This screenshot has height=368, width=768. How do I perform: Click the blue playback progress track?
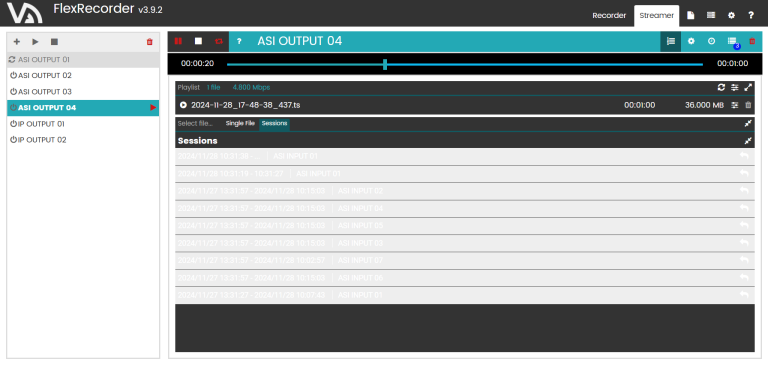pyautogui.click(x=465, y=64)
